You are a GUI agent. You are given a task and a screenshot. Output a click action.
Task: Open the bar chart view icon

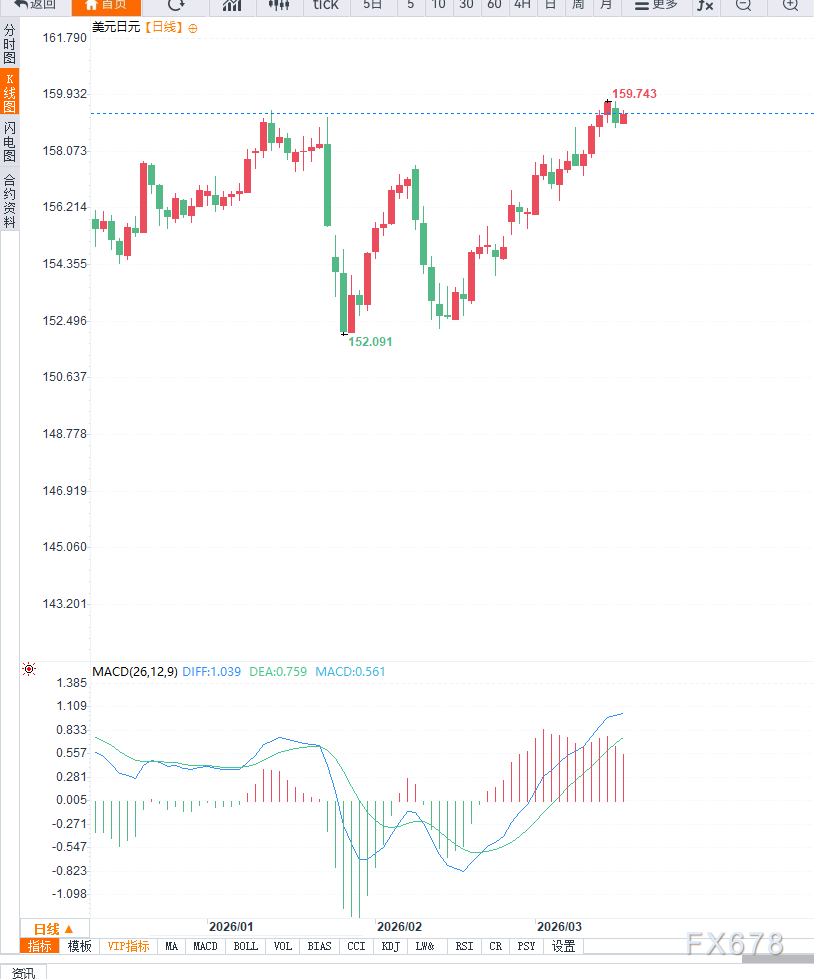[x=232, y=5]
